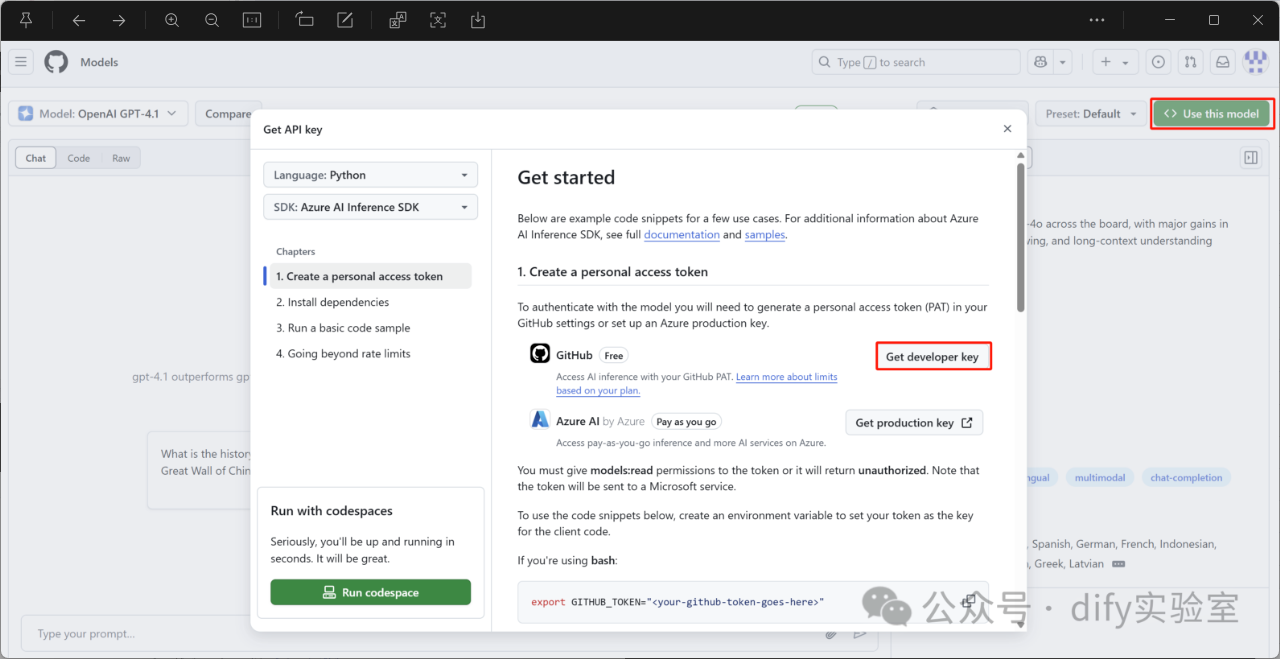Open the plus create-new dropdown
1280x659 pixels.
tap(1114, 62)
